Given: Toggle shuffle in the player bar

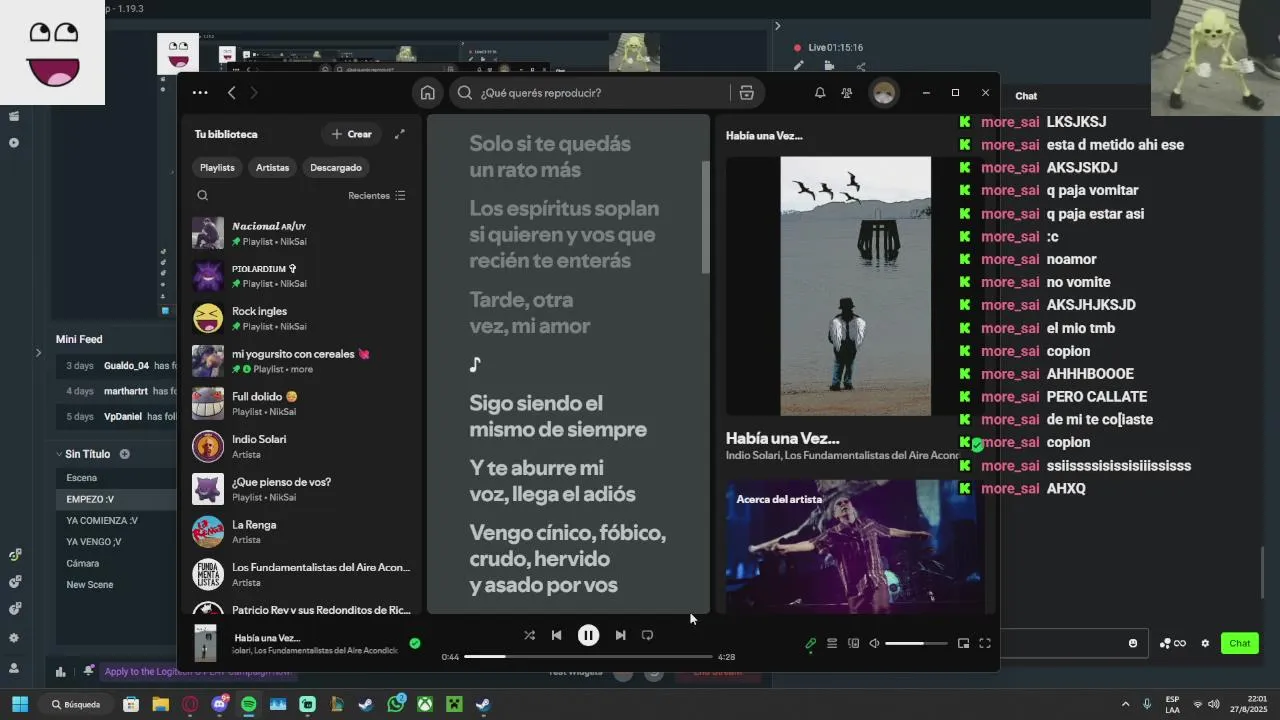Looking at the screenshot, I should [x=529, y=635].
